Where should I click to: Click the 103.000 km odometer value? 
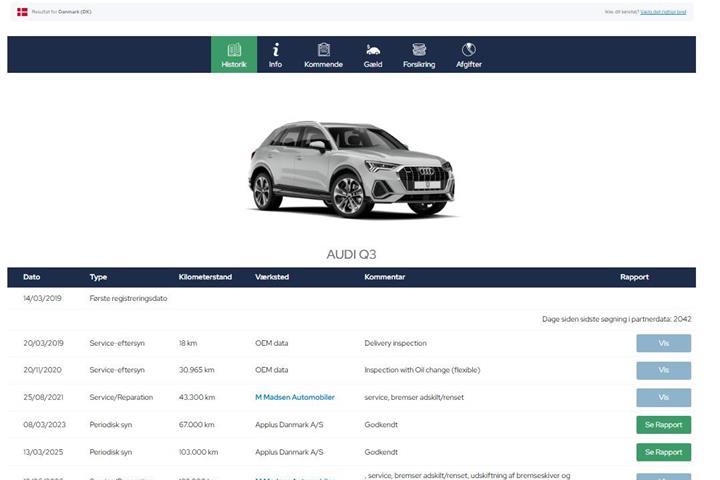[x=198, y=452]
